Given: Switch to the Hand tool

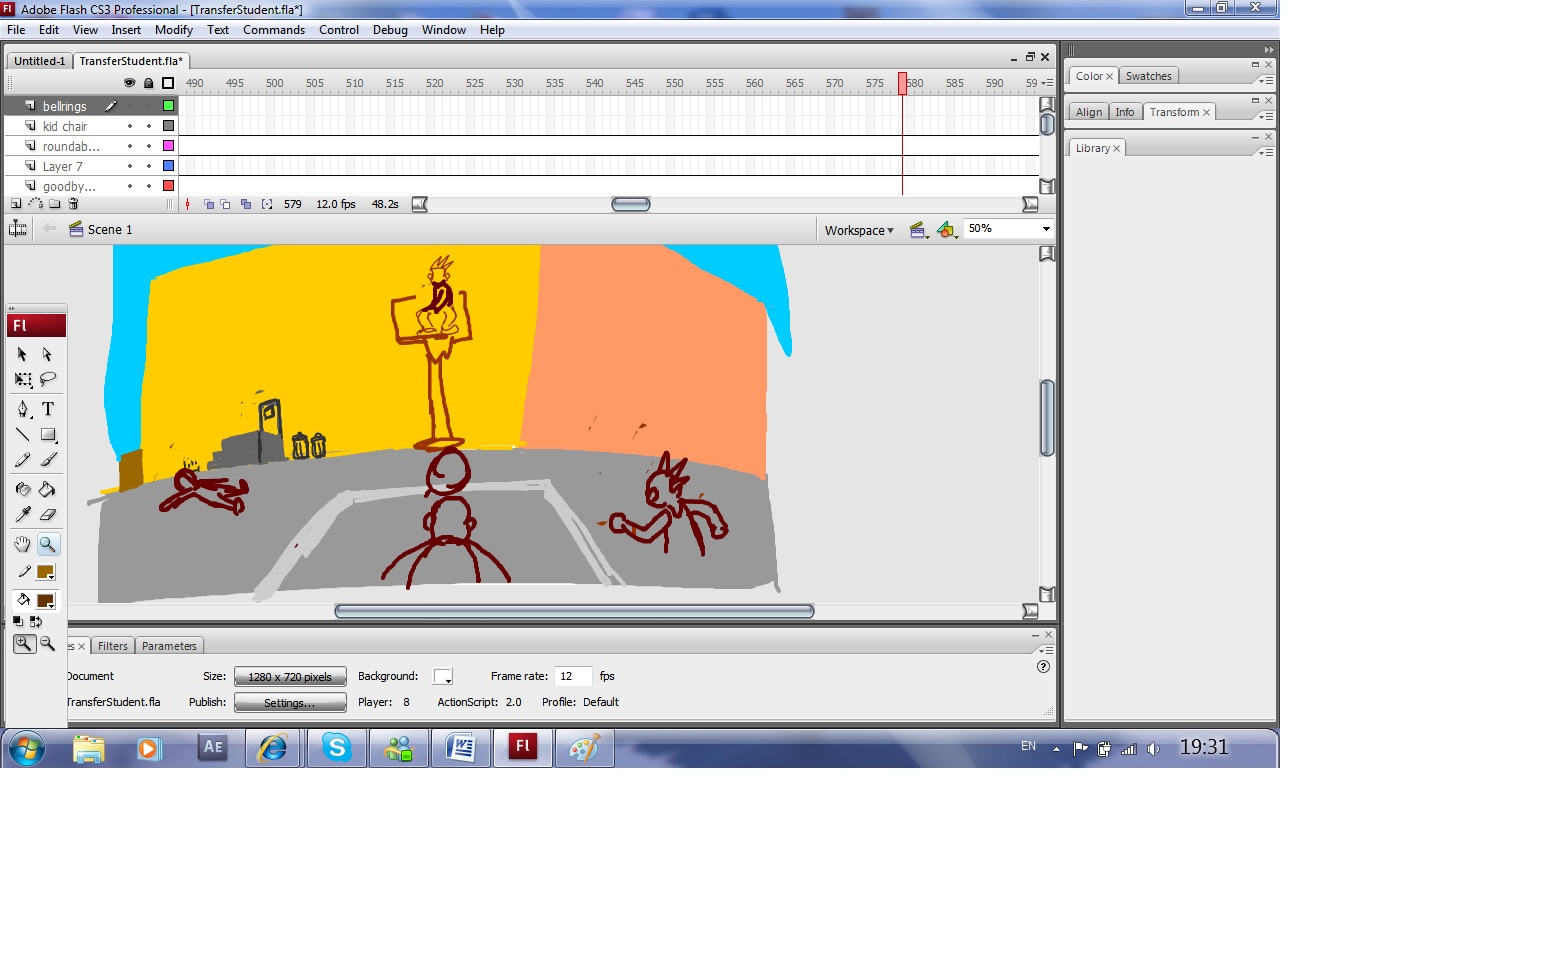Looking at the screenshot, I should pos(22,544).
